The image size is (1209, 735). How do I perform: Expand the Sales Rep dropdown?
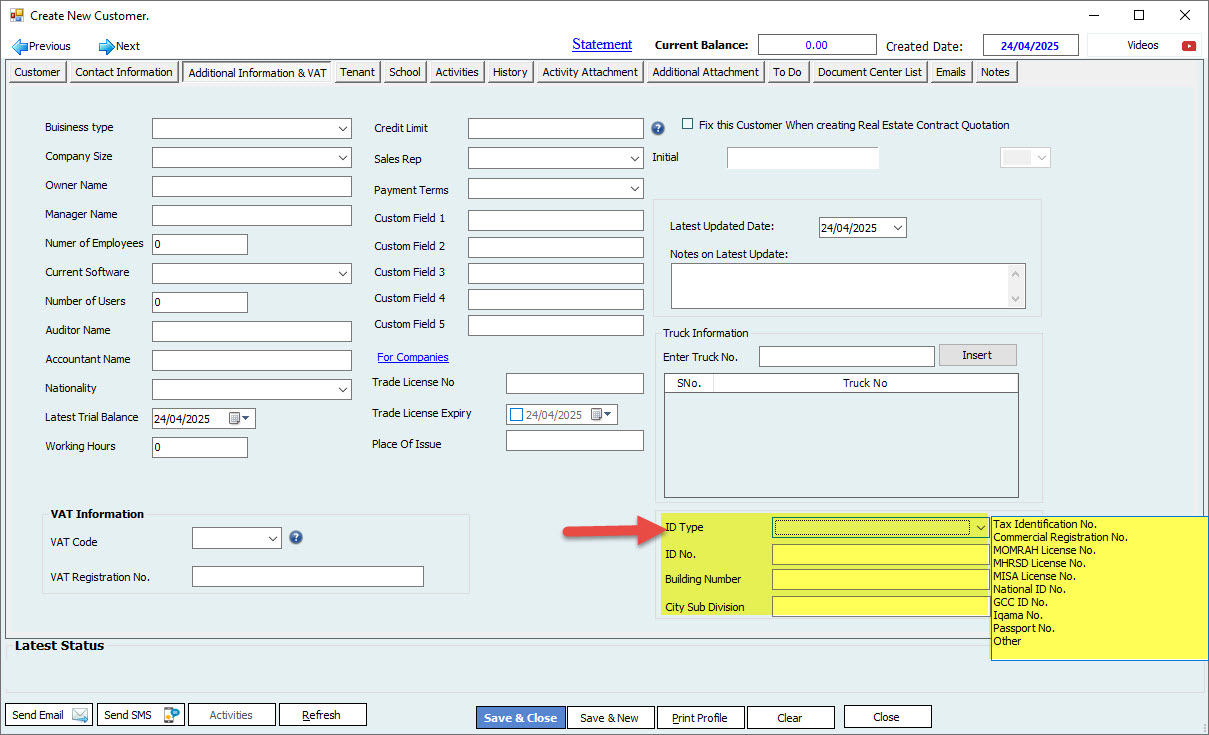pos(635,159)
